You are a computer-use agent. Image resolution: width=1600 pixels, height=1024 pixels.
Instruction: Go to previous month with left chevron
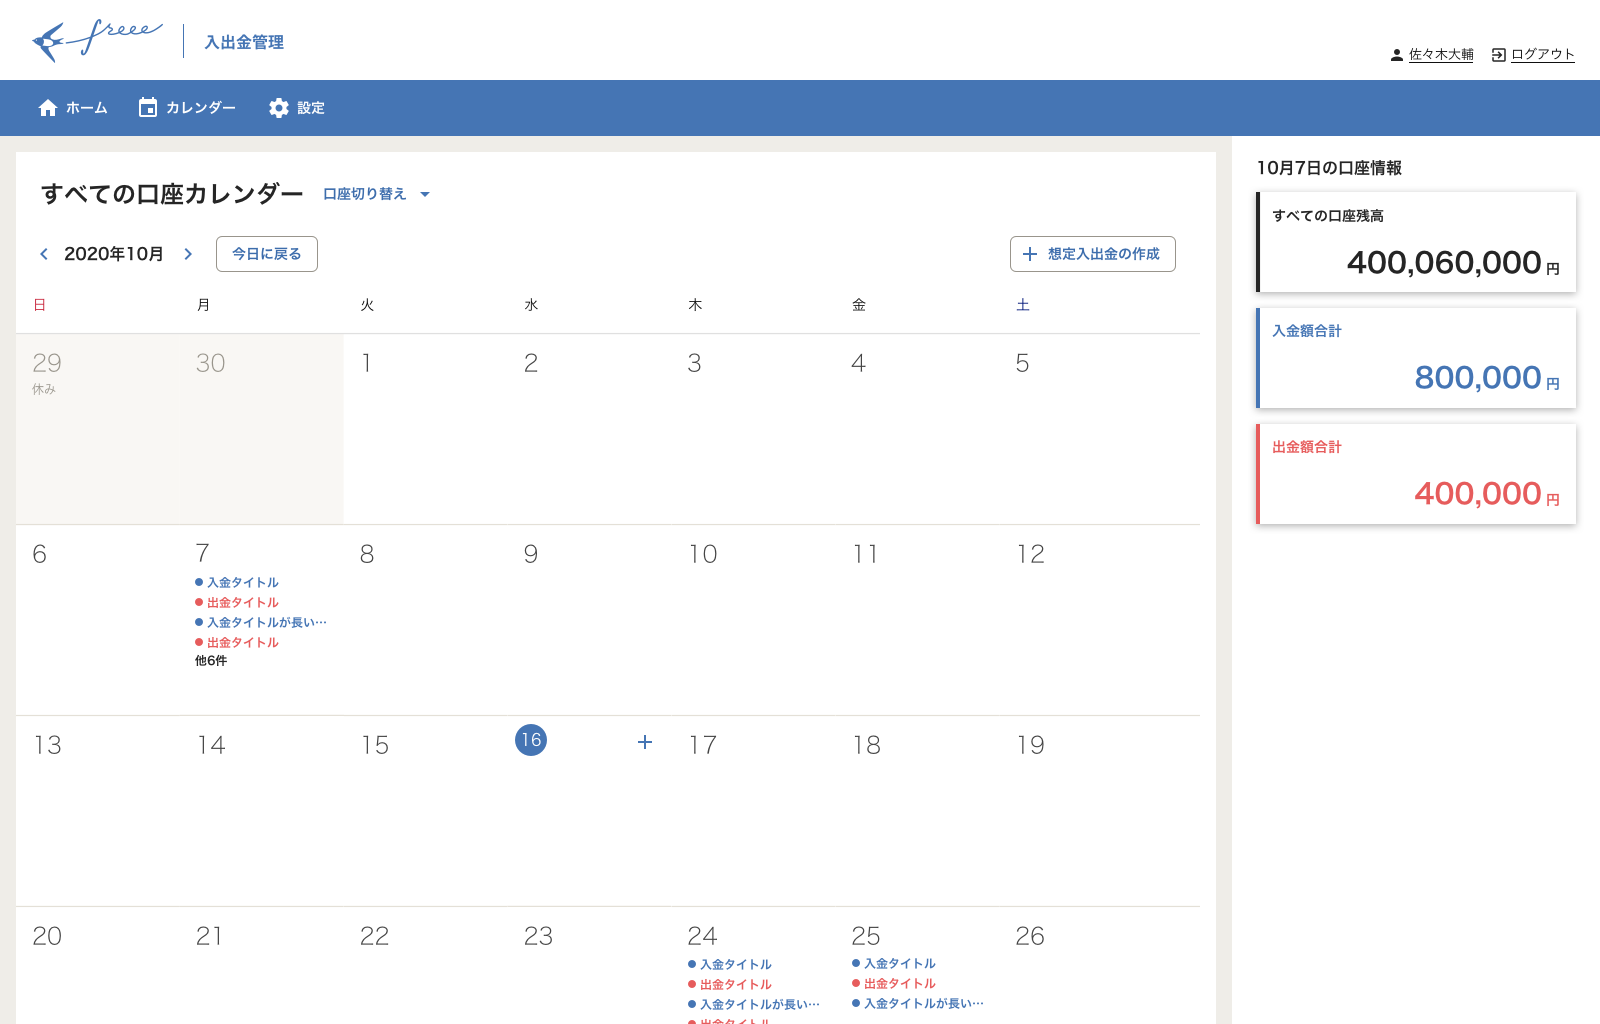pos(44,254)
